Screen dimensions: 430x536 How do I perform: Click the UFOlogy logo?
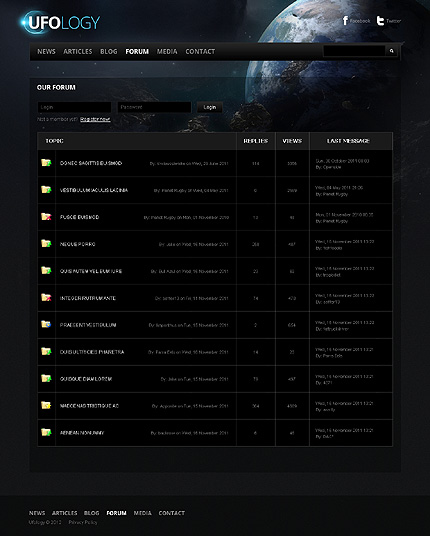(61, 22)
